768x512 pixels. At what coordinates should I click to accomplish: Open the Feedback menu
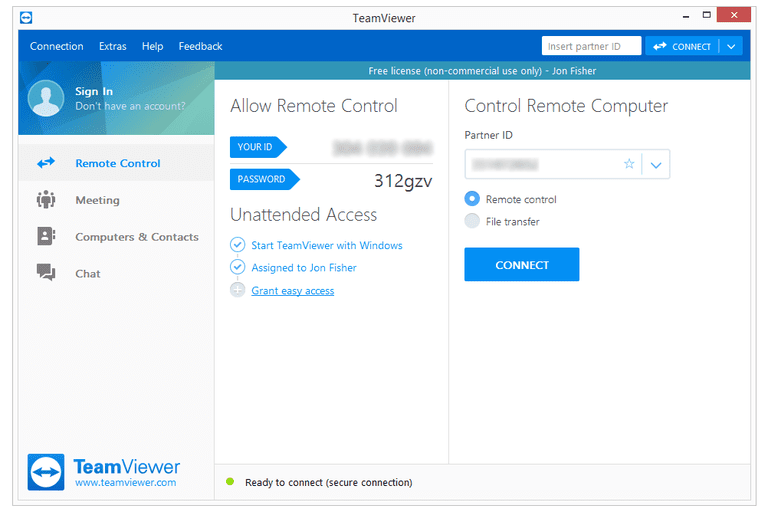200,46
